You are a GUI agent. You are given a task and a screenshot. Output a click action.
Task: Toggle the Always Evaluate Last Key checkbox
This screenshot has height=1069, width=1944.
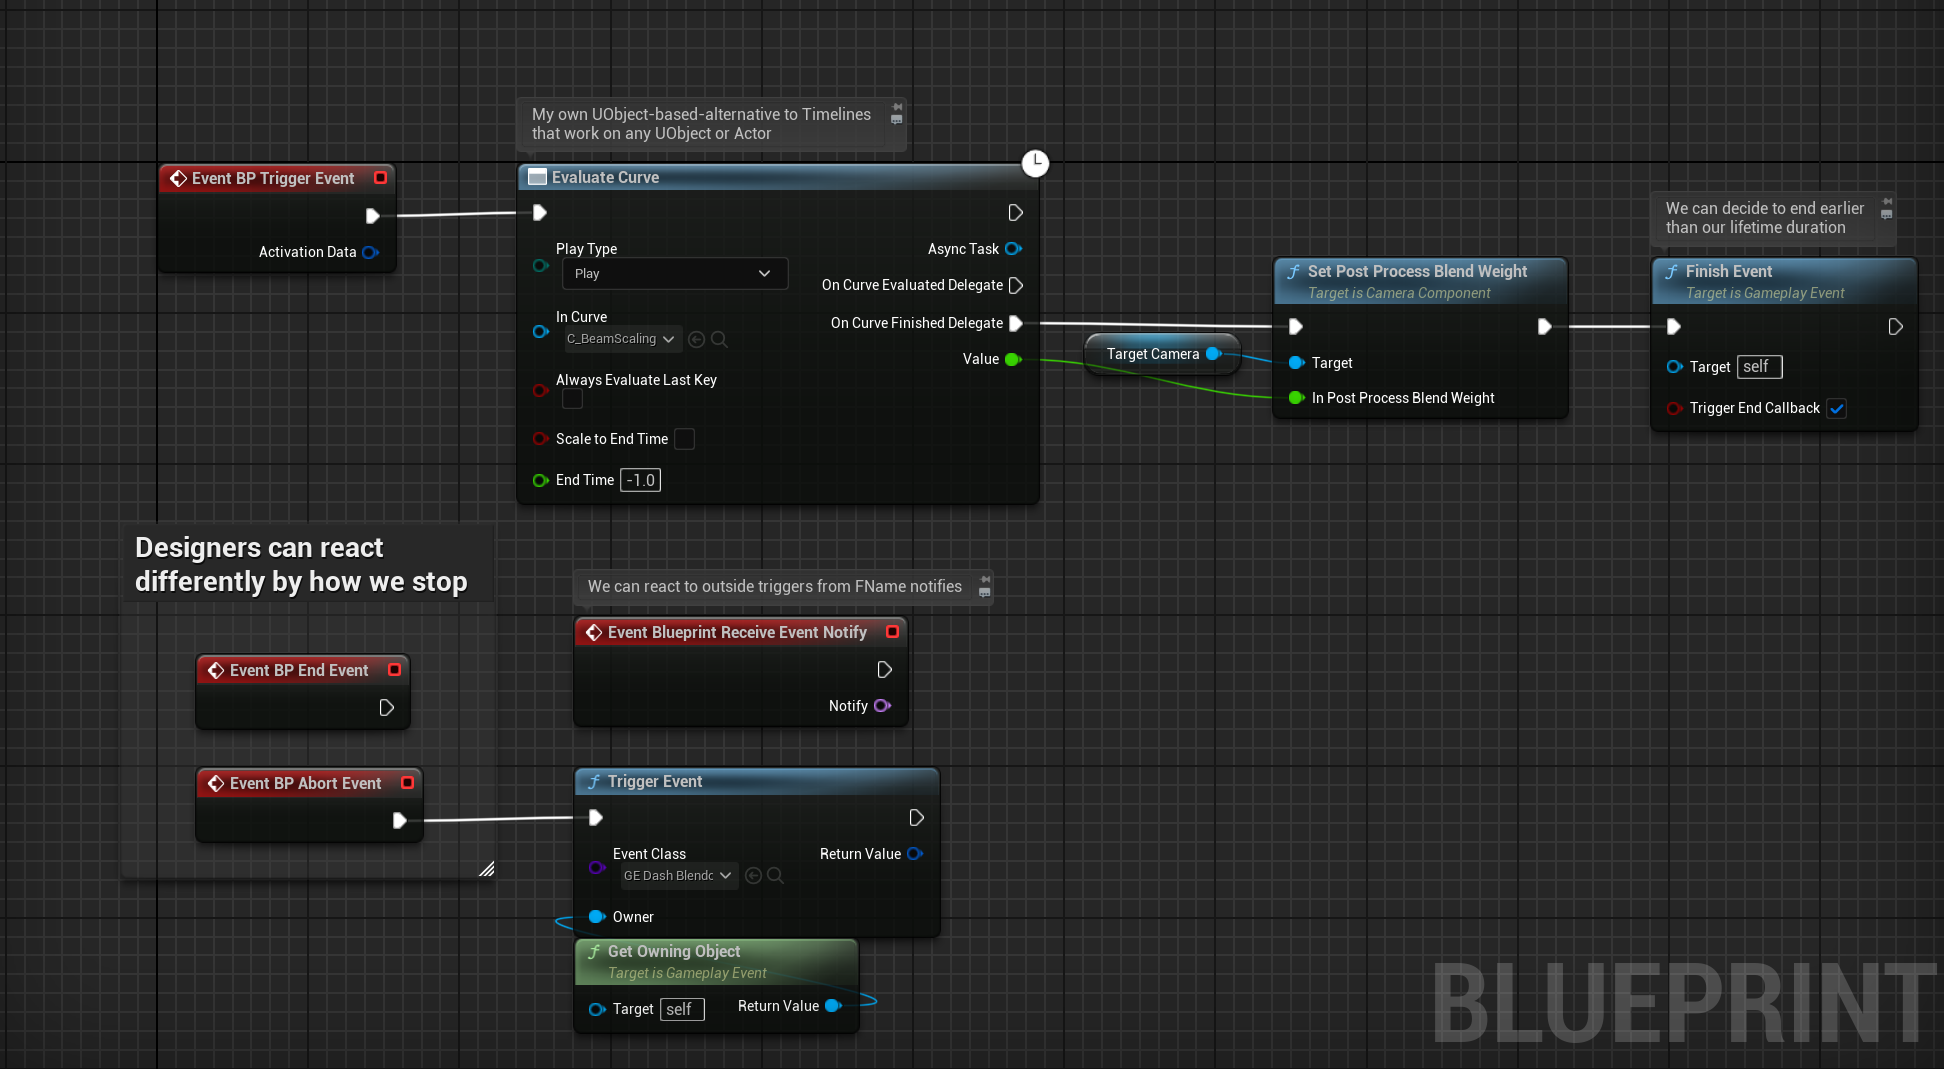pos(572,399)
